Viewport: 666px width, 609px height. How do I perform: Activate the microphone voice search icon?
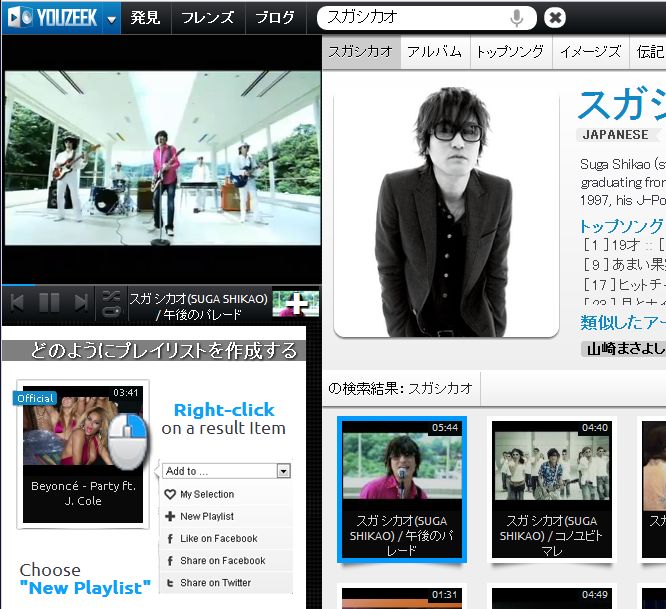click(x=516, y=18)
